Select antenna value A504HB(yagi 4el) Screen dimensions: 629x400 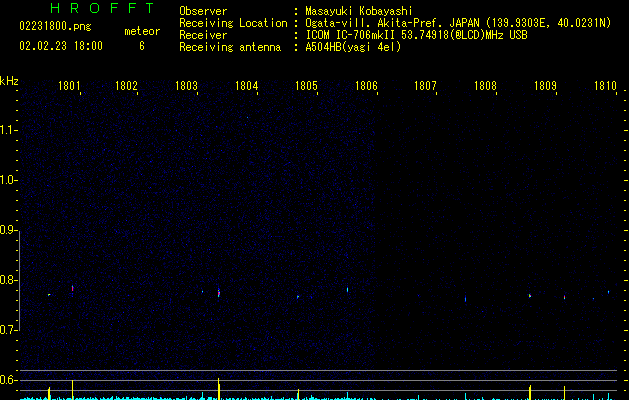(x=353, y=47)
